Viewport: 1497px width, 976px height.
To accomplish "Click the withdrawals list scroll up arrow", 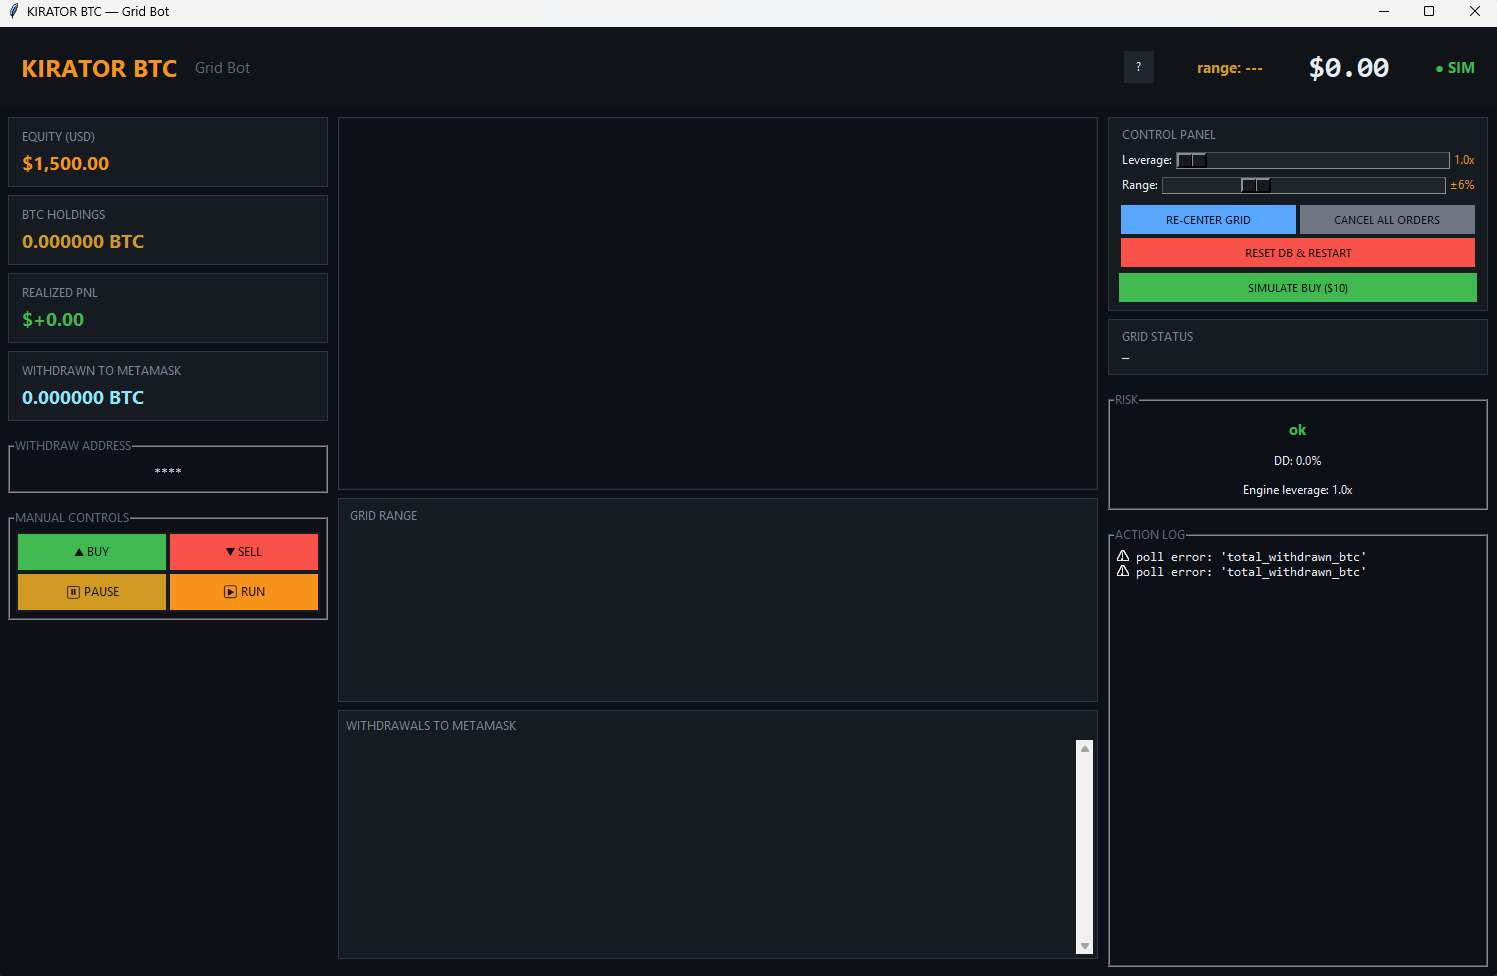I will pyautogui.click(x=1085, y=748).
